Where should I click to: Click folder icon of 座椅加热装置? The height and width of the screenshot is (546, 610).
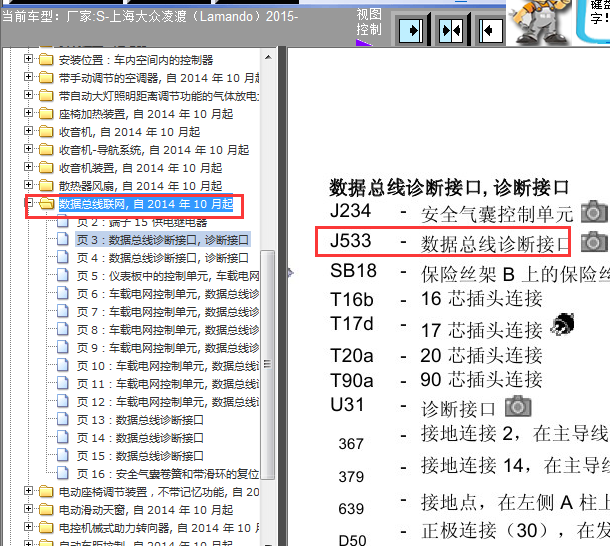pos(46,114)
